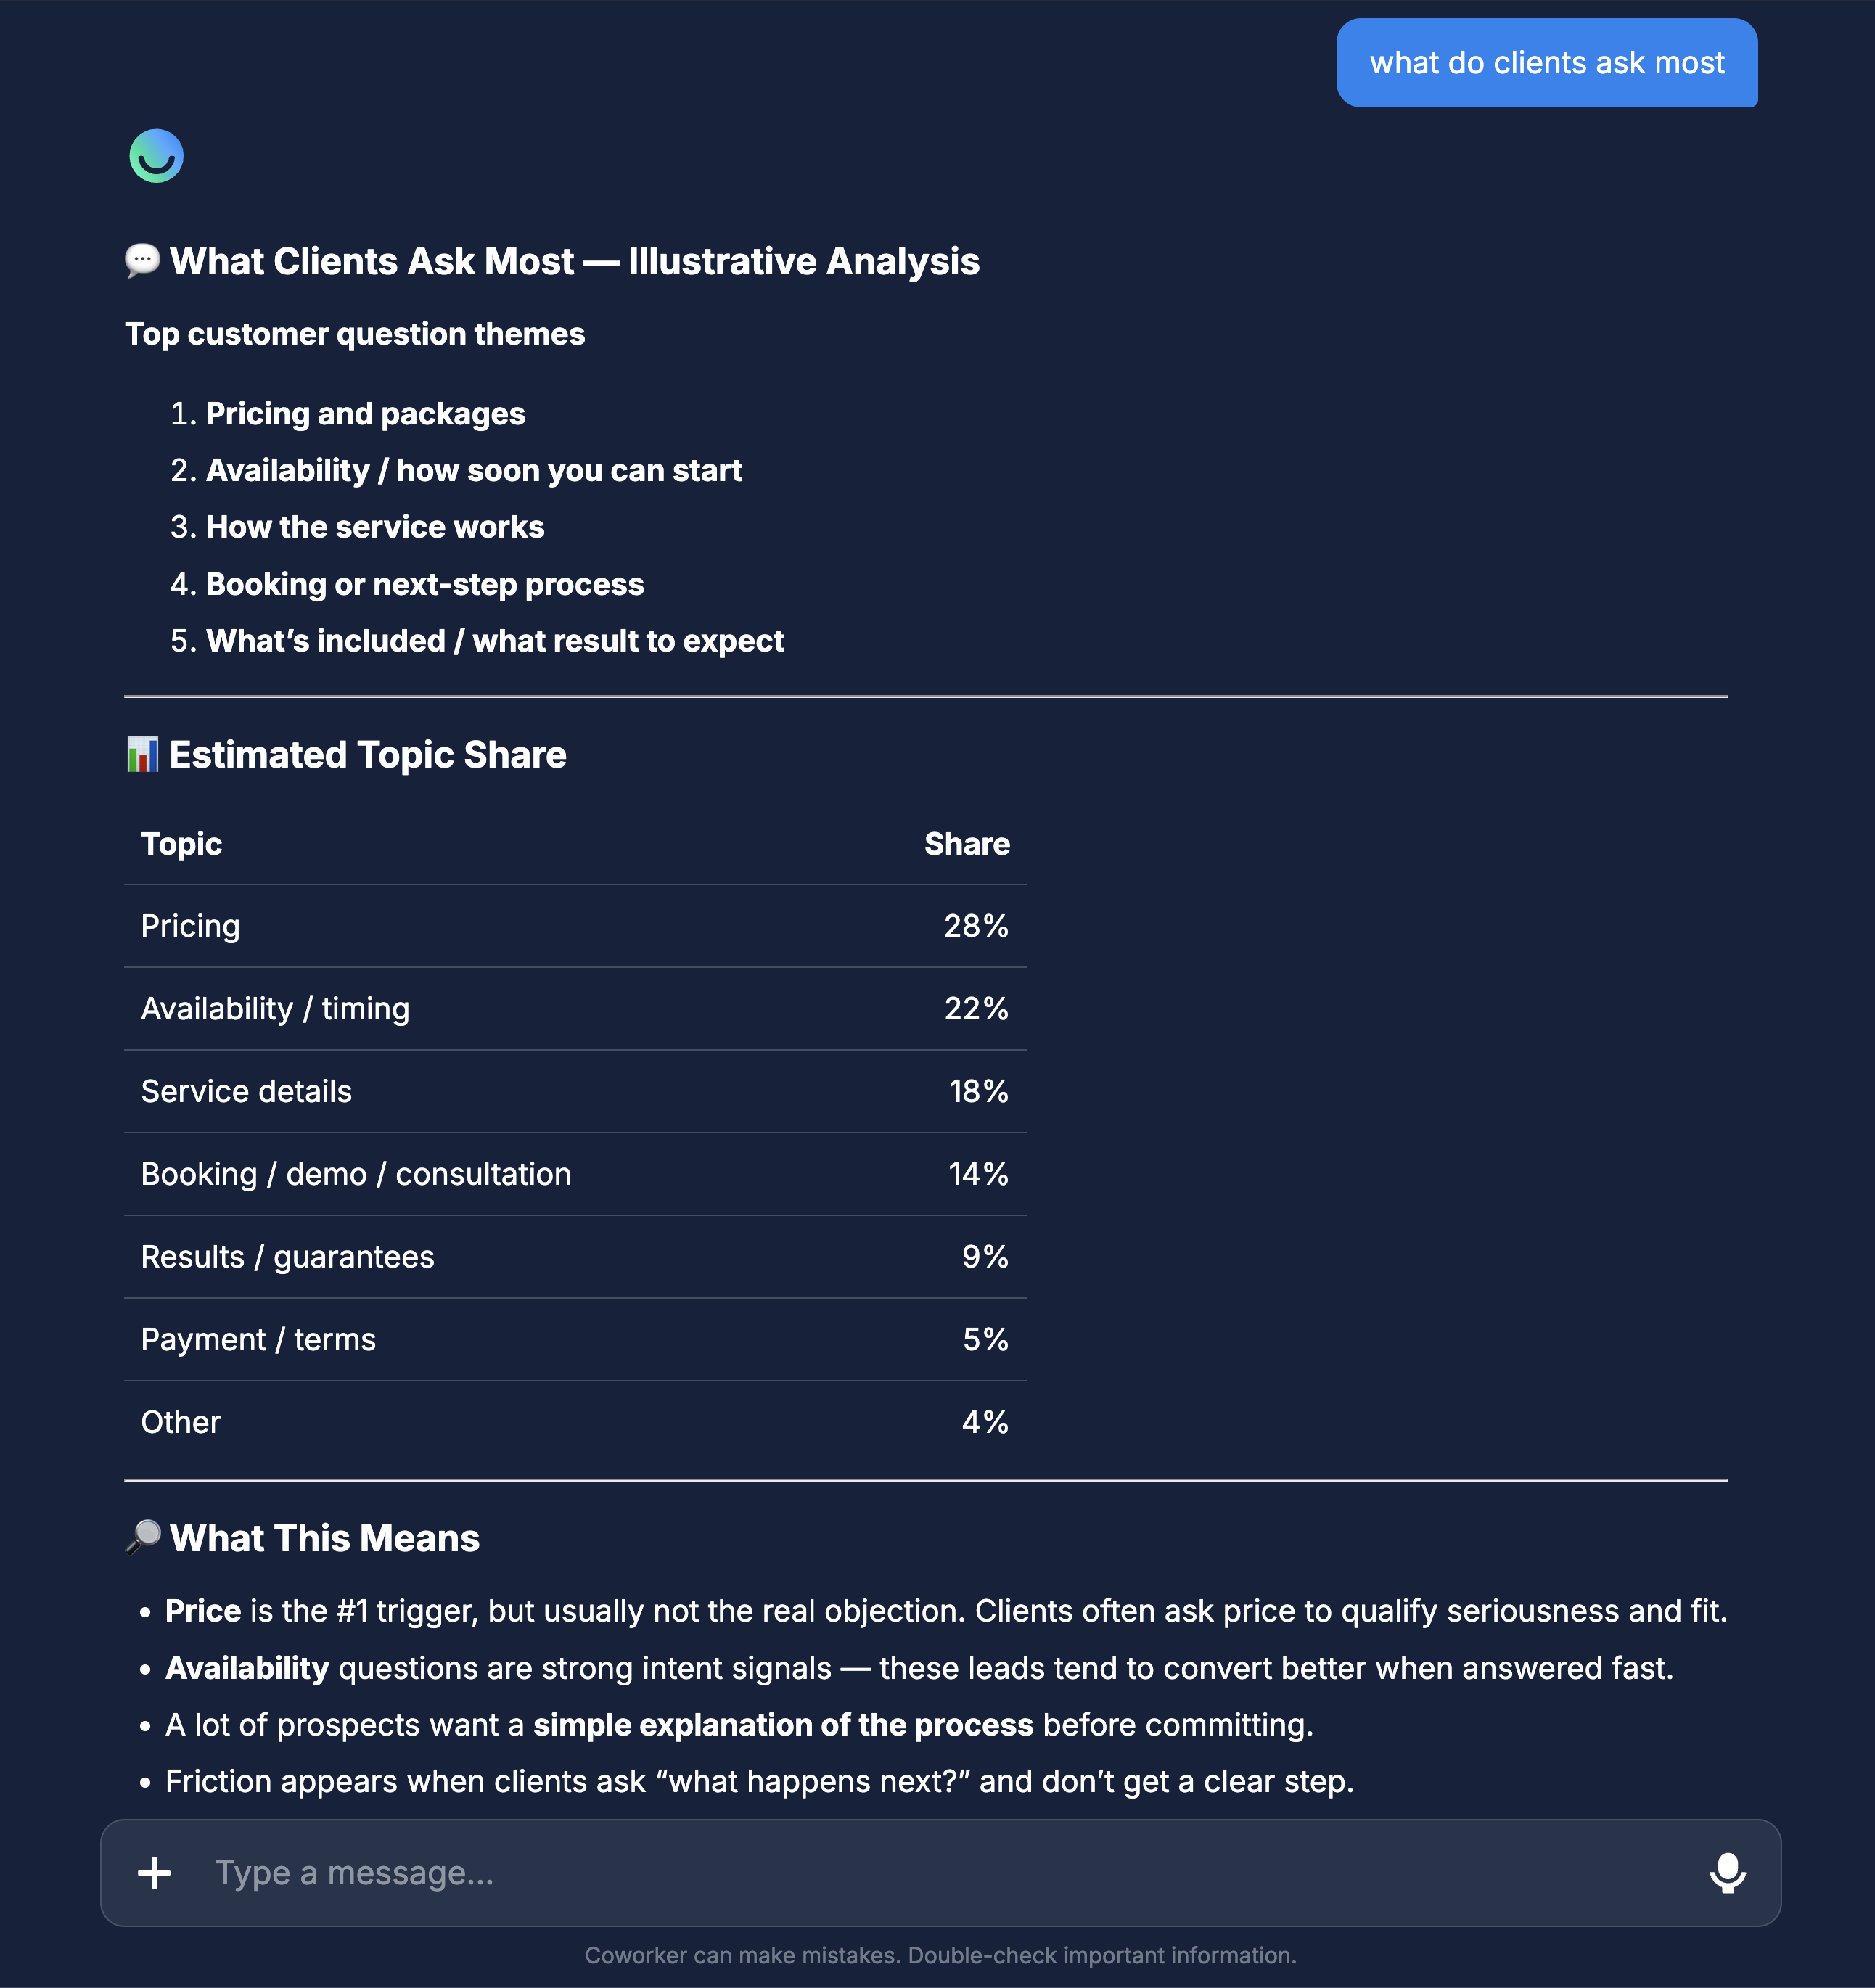Click the Share column header

967,844
